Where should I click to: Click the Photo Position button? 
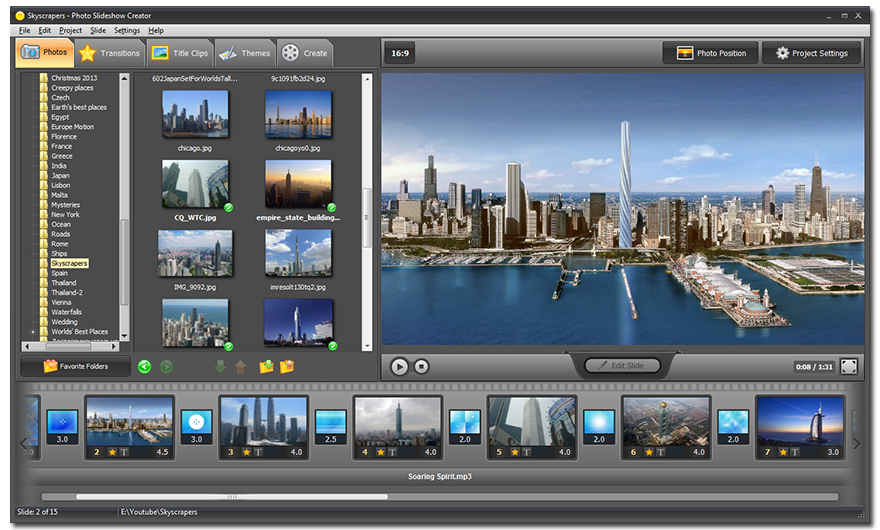click(711, 53)
